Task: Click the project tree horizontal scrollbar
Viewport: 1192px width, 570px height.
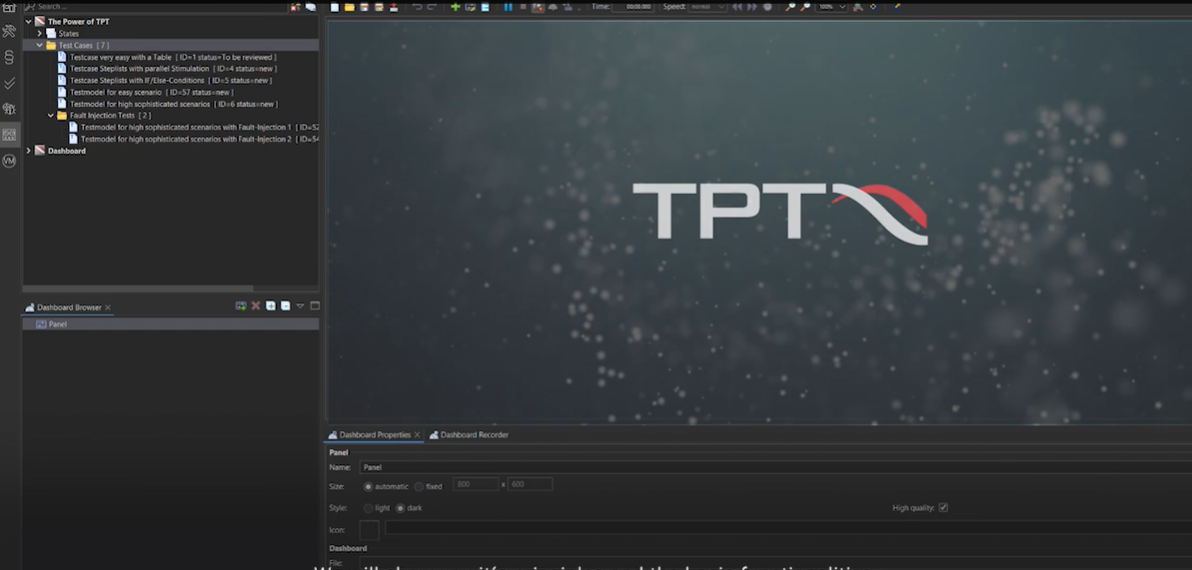Action: [138, 288]
